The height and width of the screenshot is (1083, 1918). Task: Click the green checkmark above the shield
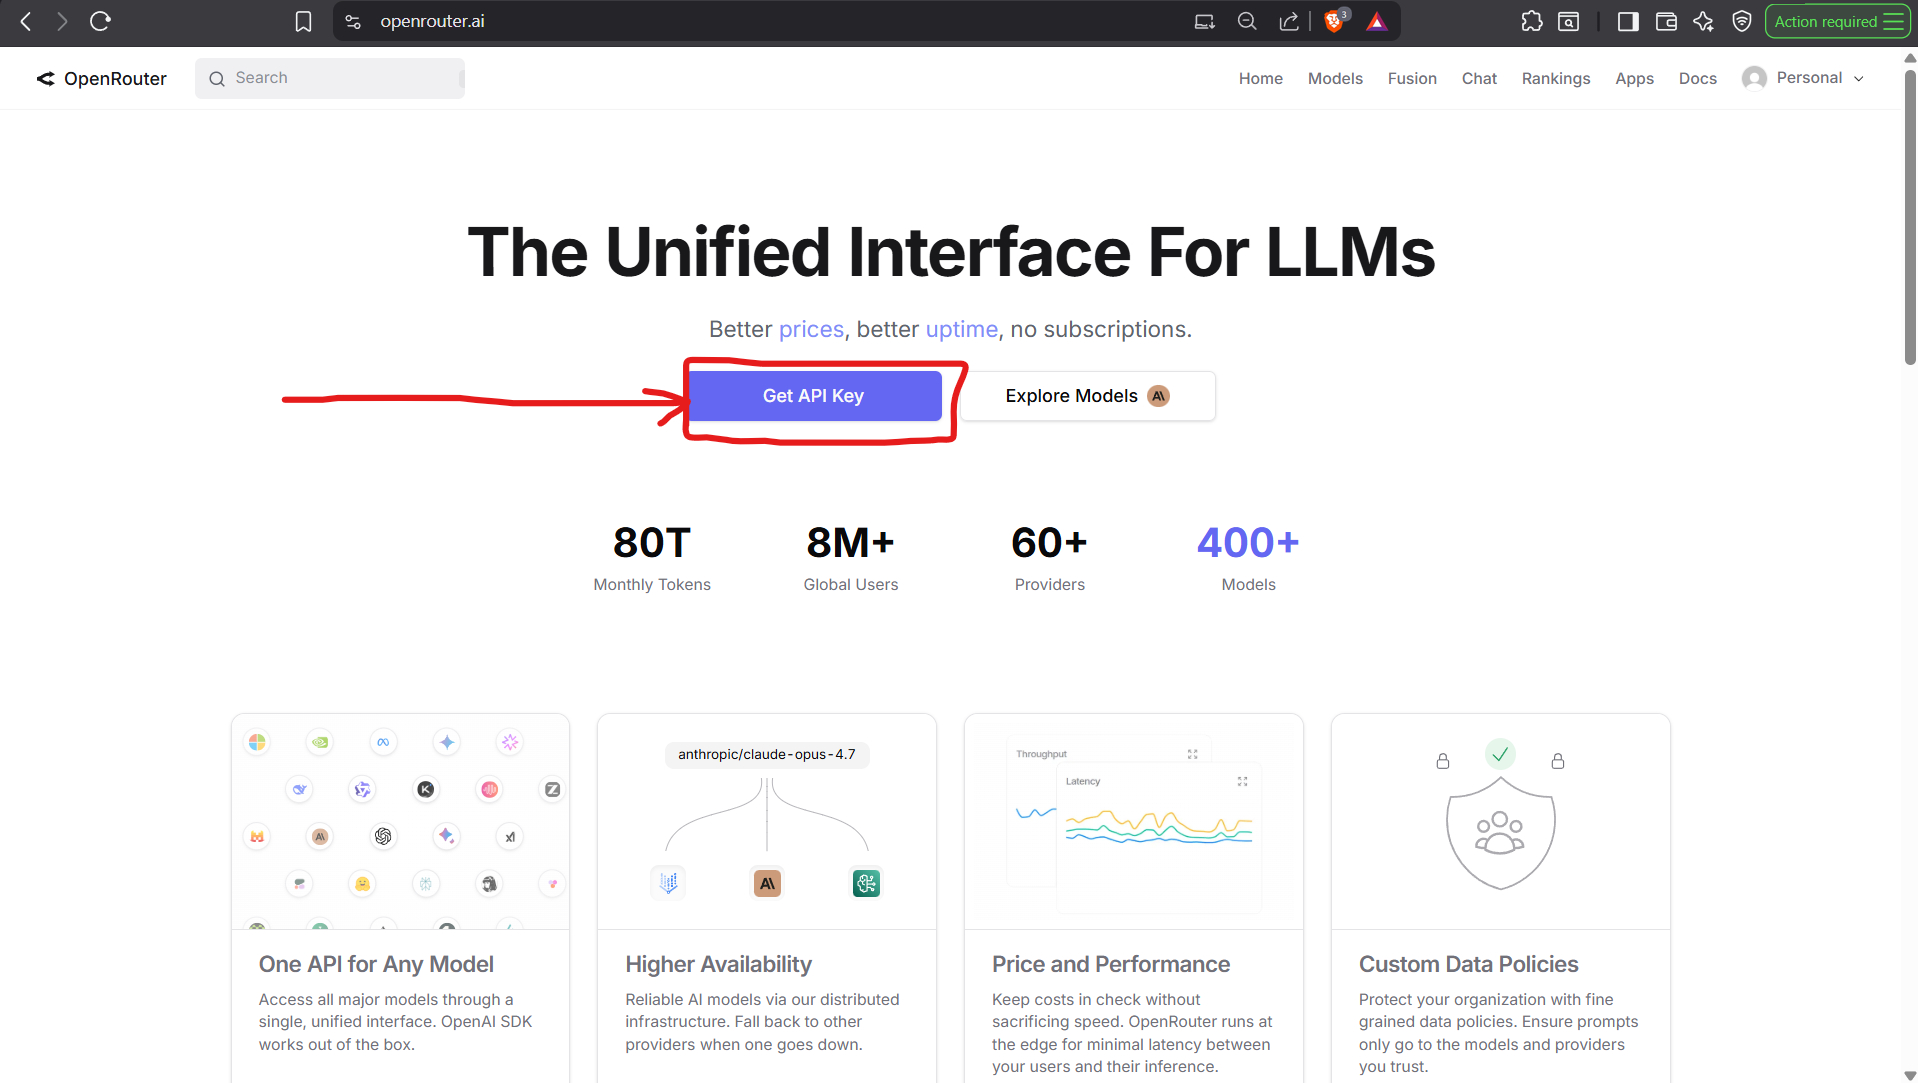tap(1500, 755)
